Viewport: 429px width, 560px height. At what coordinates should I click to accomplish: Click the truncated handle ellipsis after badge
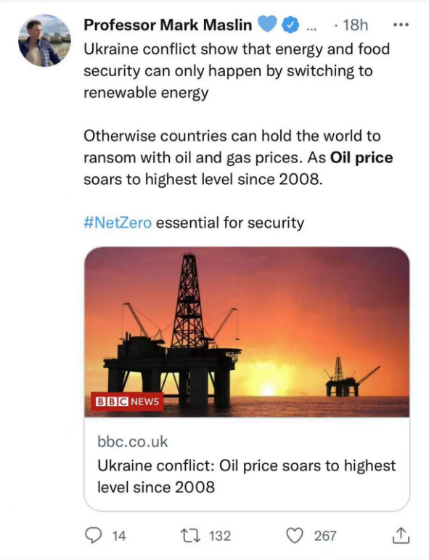[x=311, y=28]
